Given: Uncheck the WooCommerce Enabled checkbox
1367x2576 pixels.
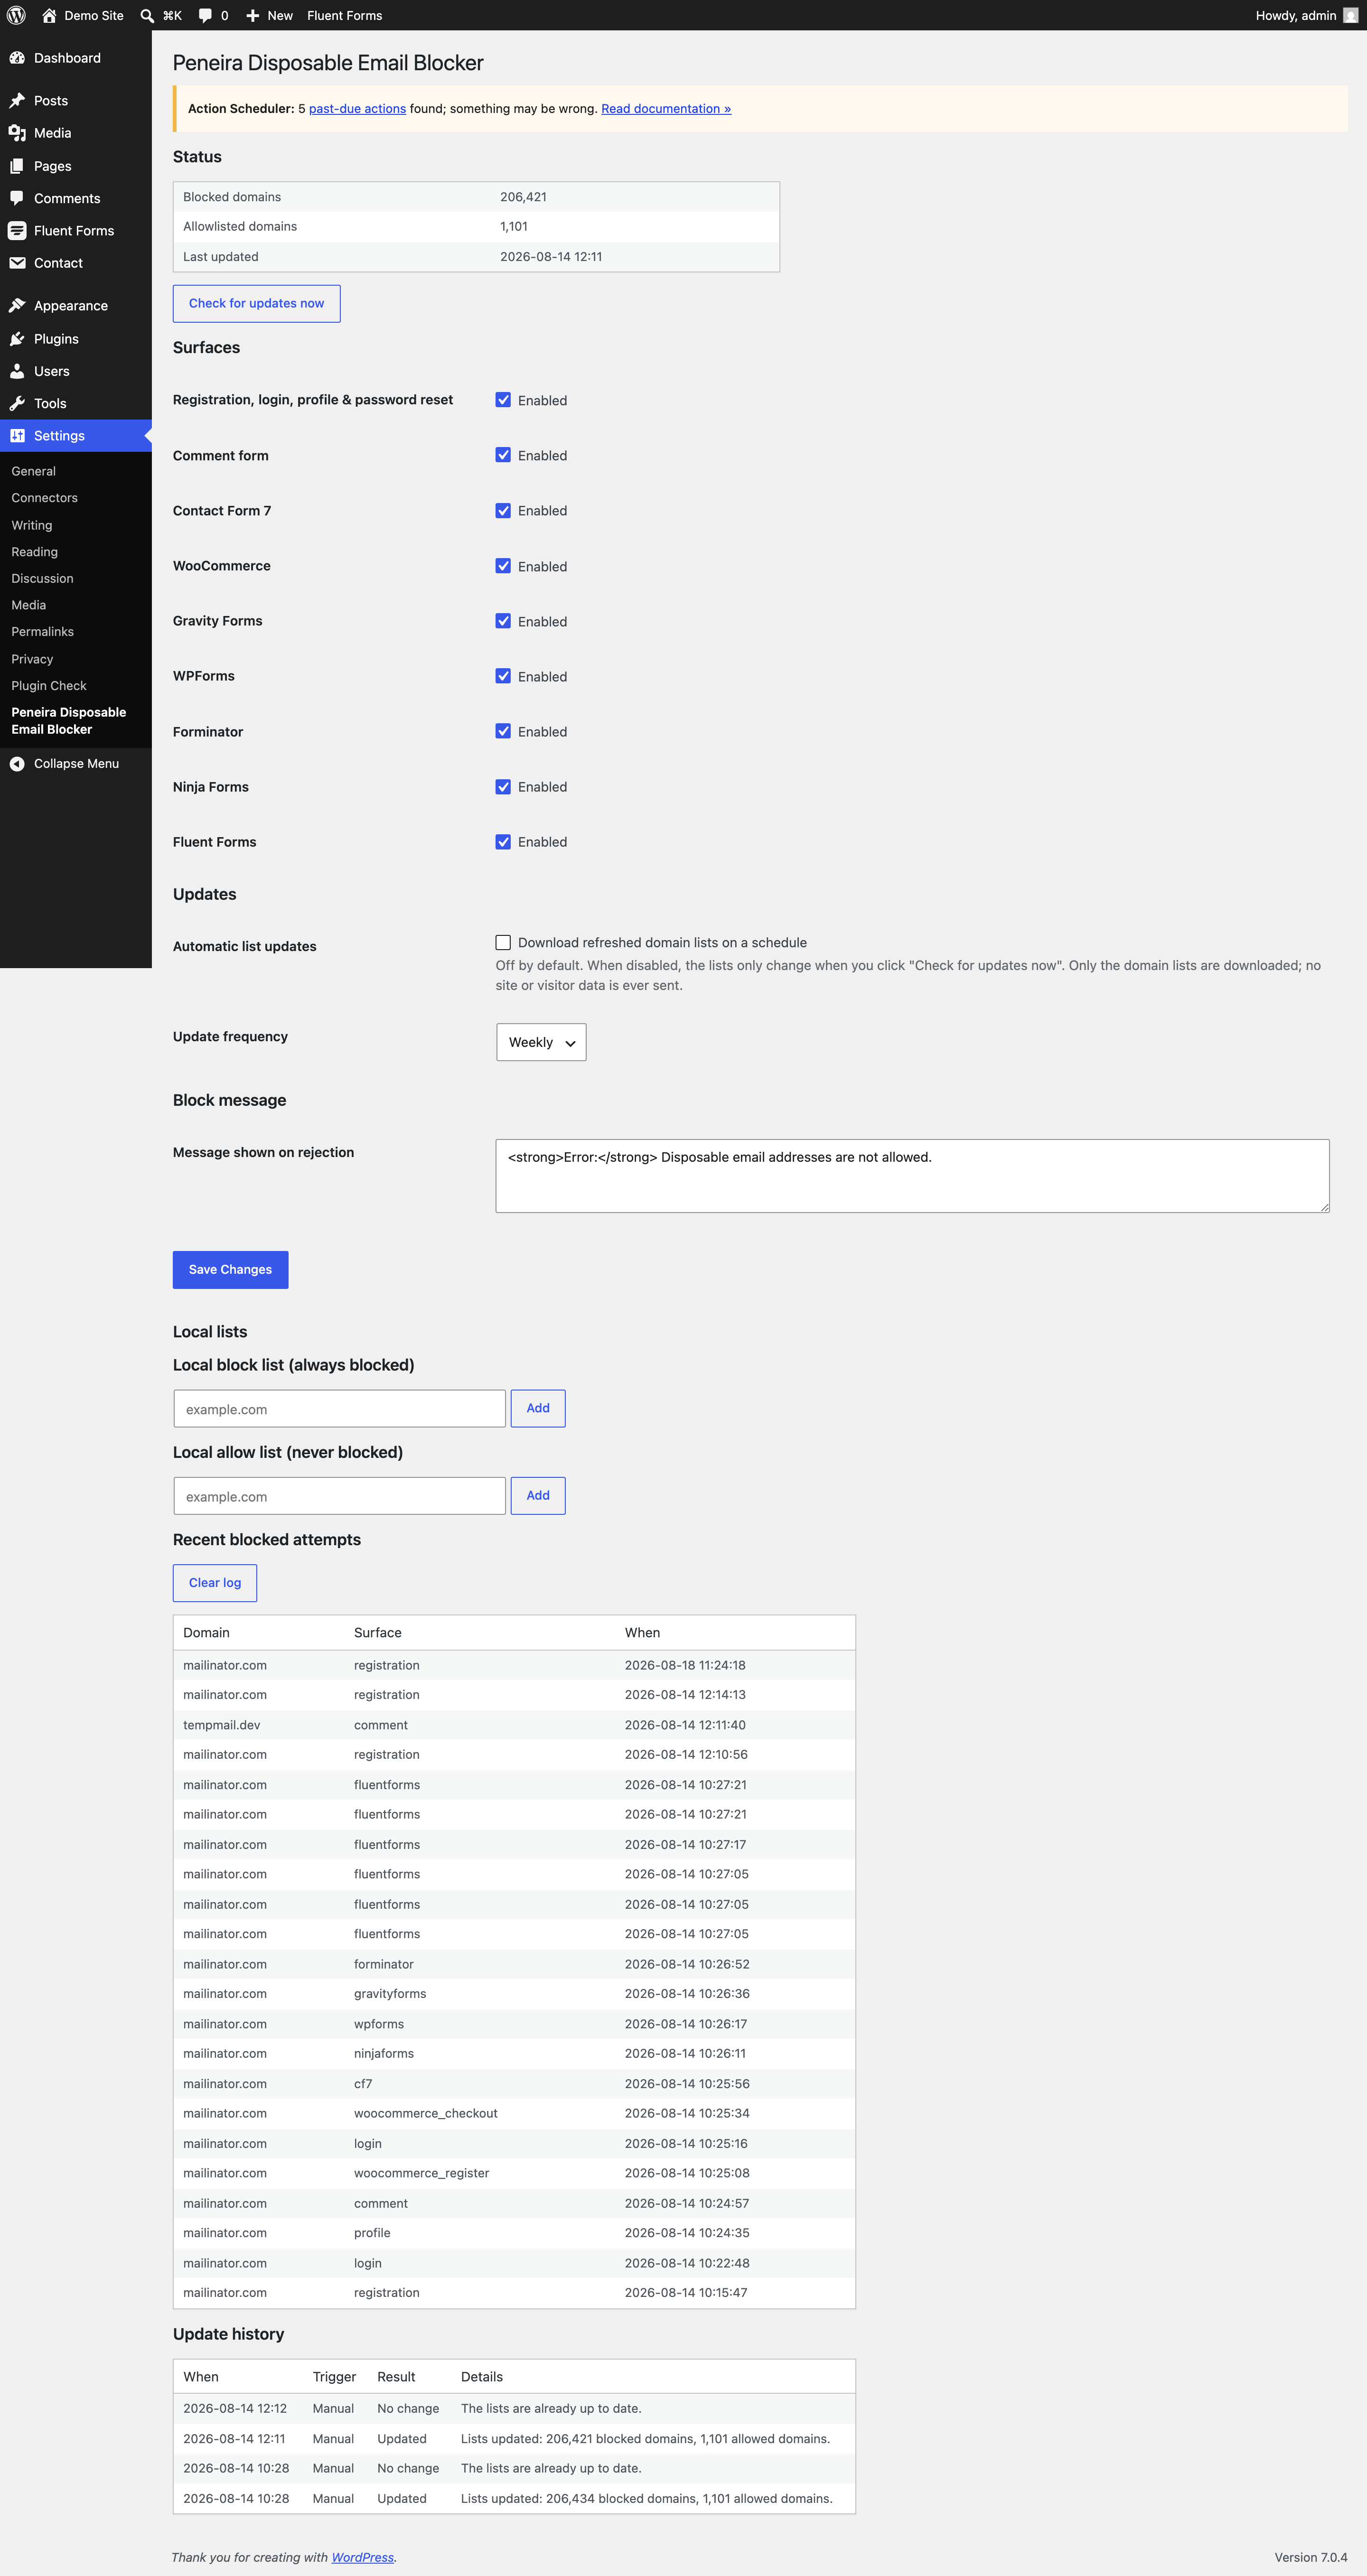Looking at the screenshot, I should 503,566.
